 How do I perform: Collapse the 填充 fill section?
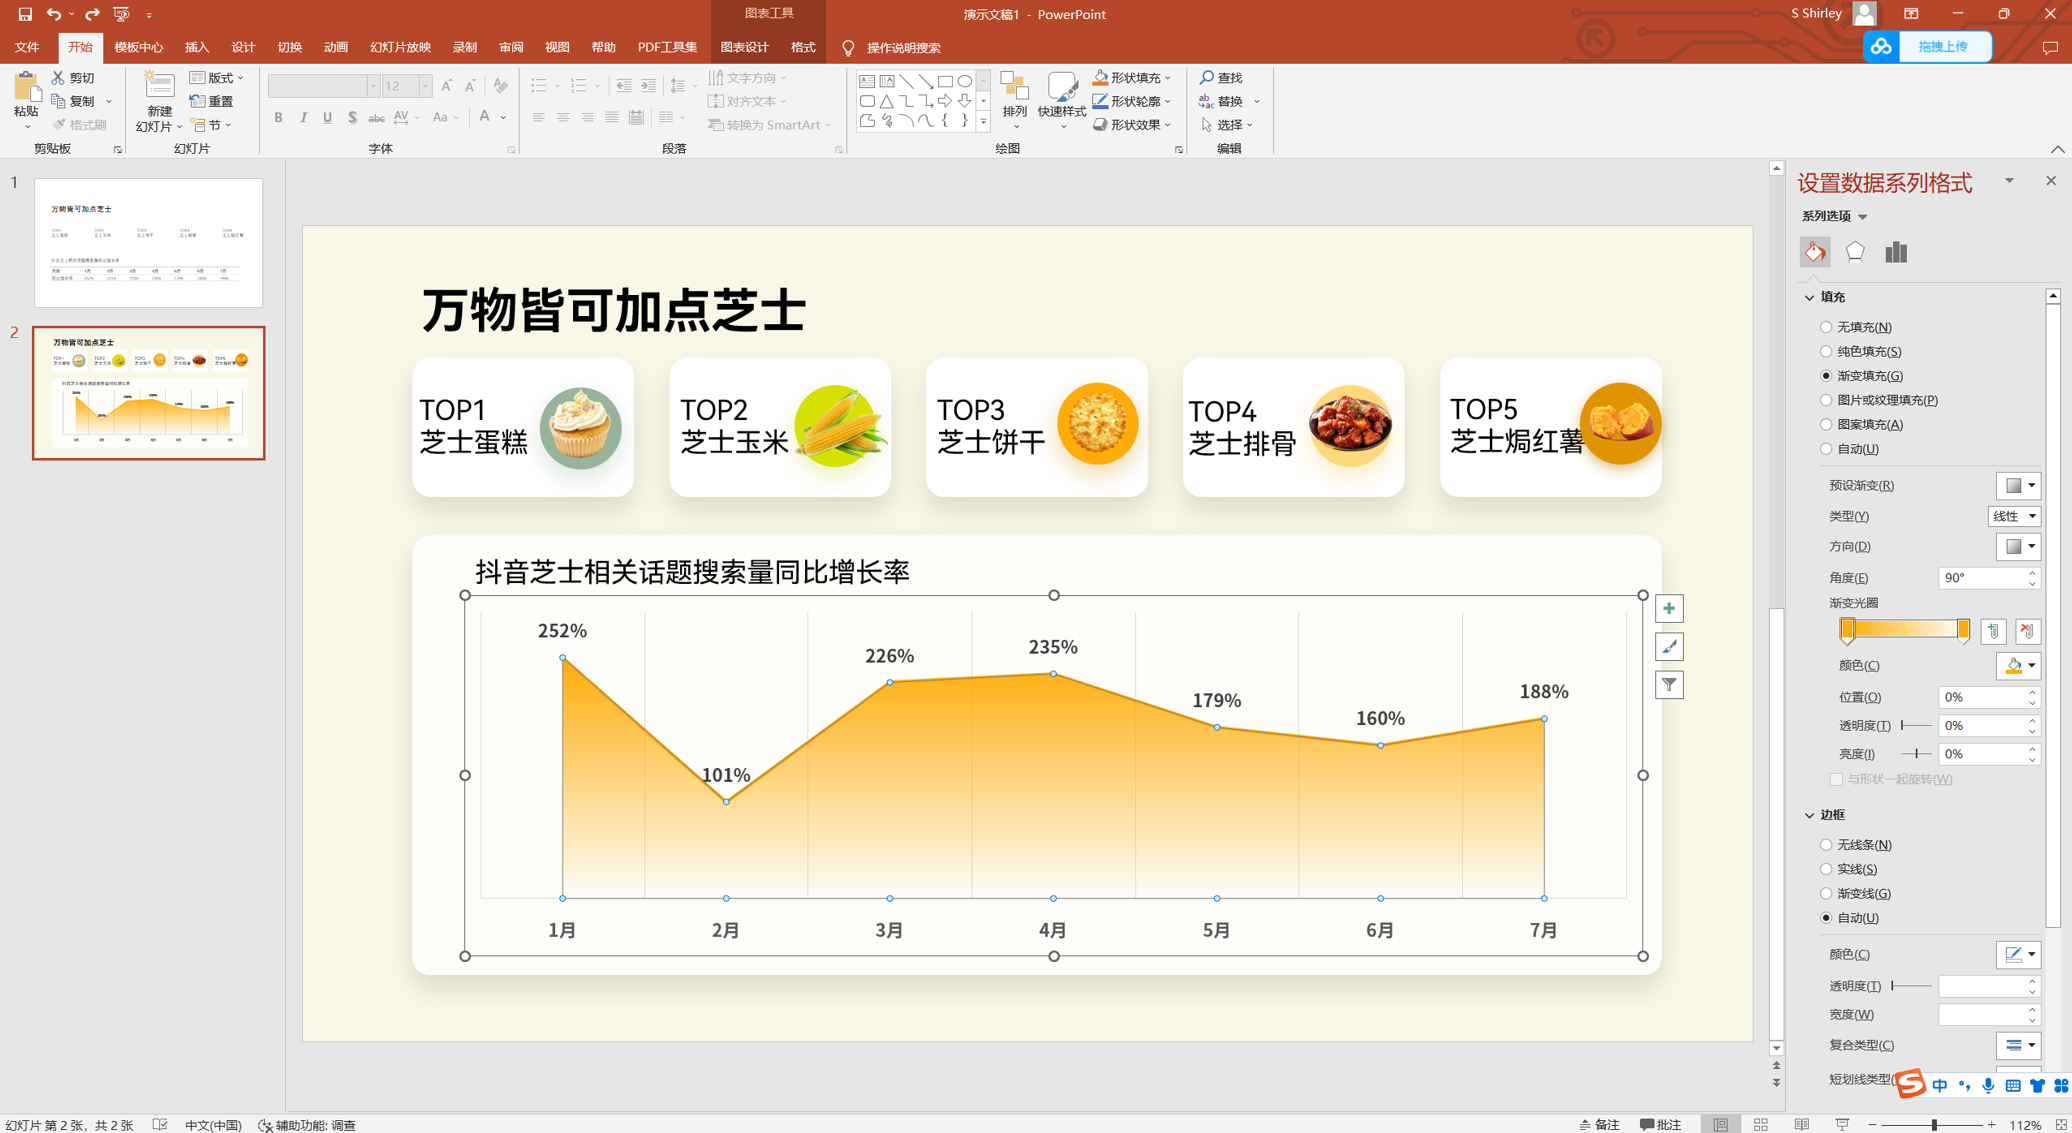pyautogui.click(x=1809, y=298)
